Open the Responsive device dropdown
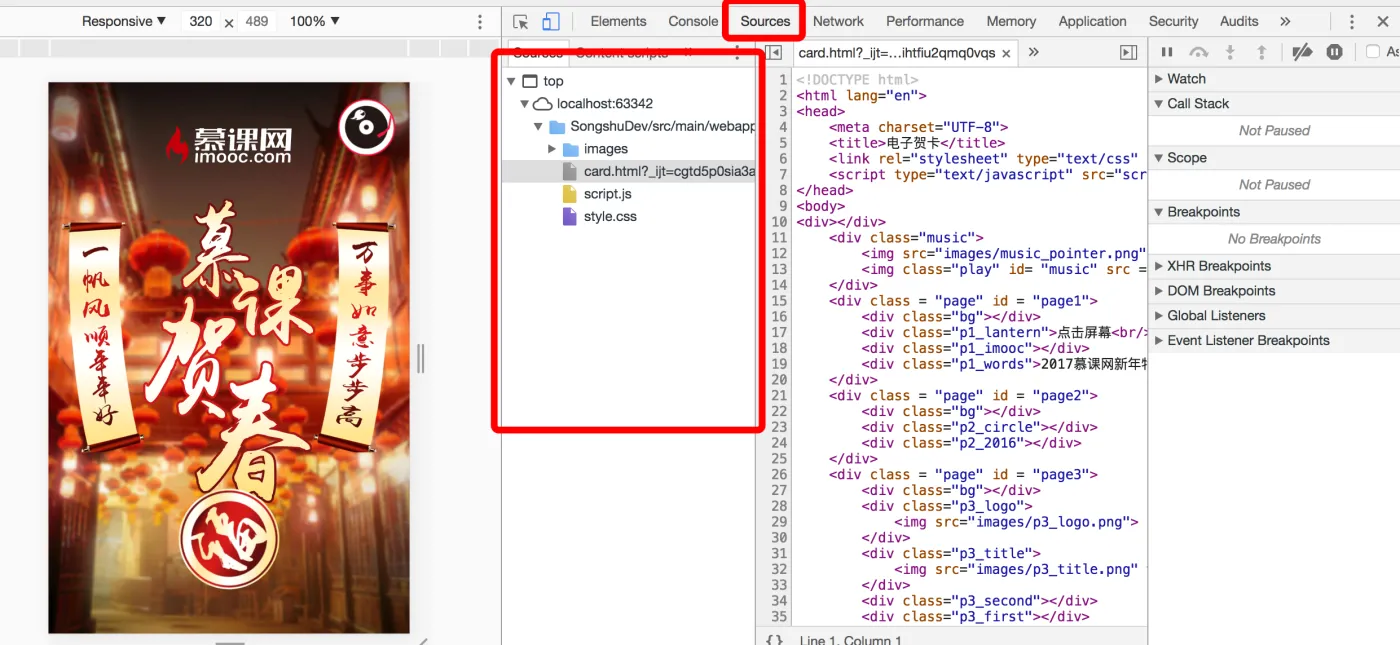1400x645 pixels. tap(123, 21)
